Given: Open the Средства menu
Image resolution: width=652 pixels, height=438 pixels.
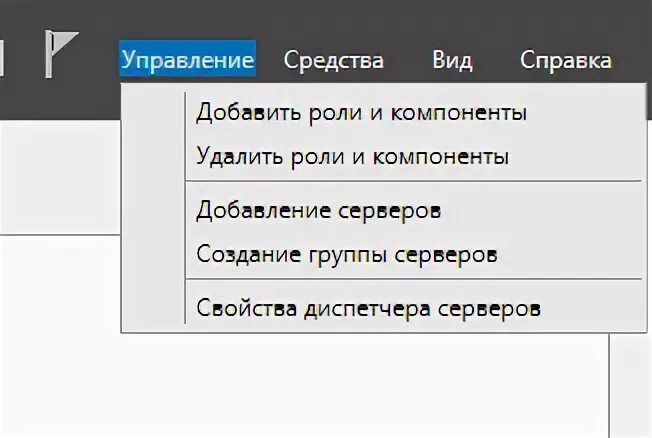Looking at the screenshot, I should 333,60.
